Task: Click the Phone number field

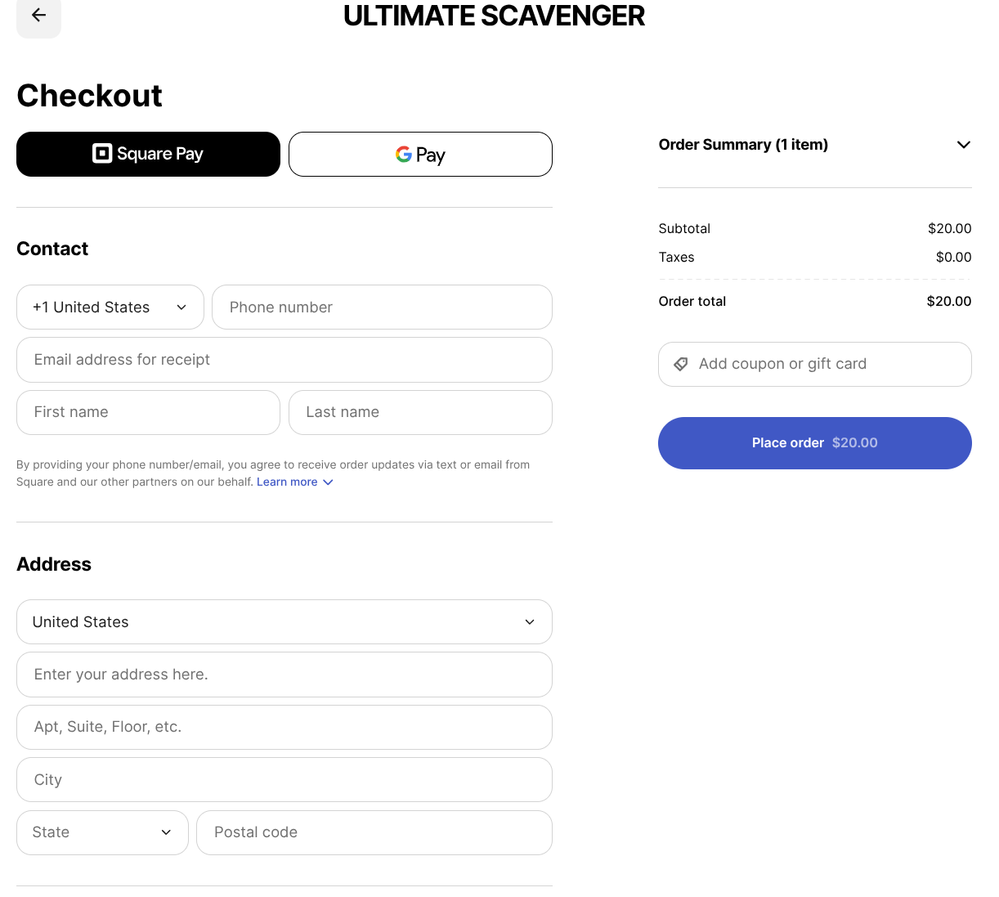Action: click(382, 307)
